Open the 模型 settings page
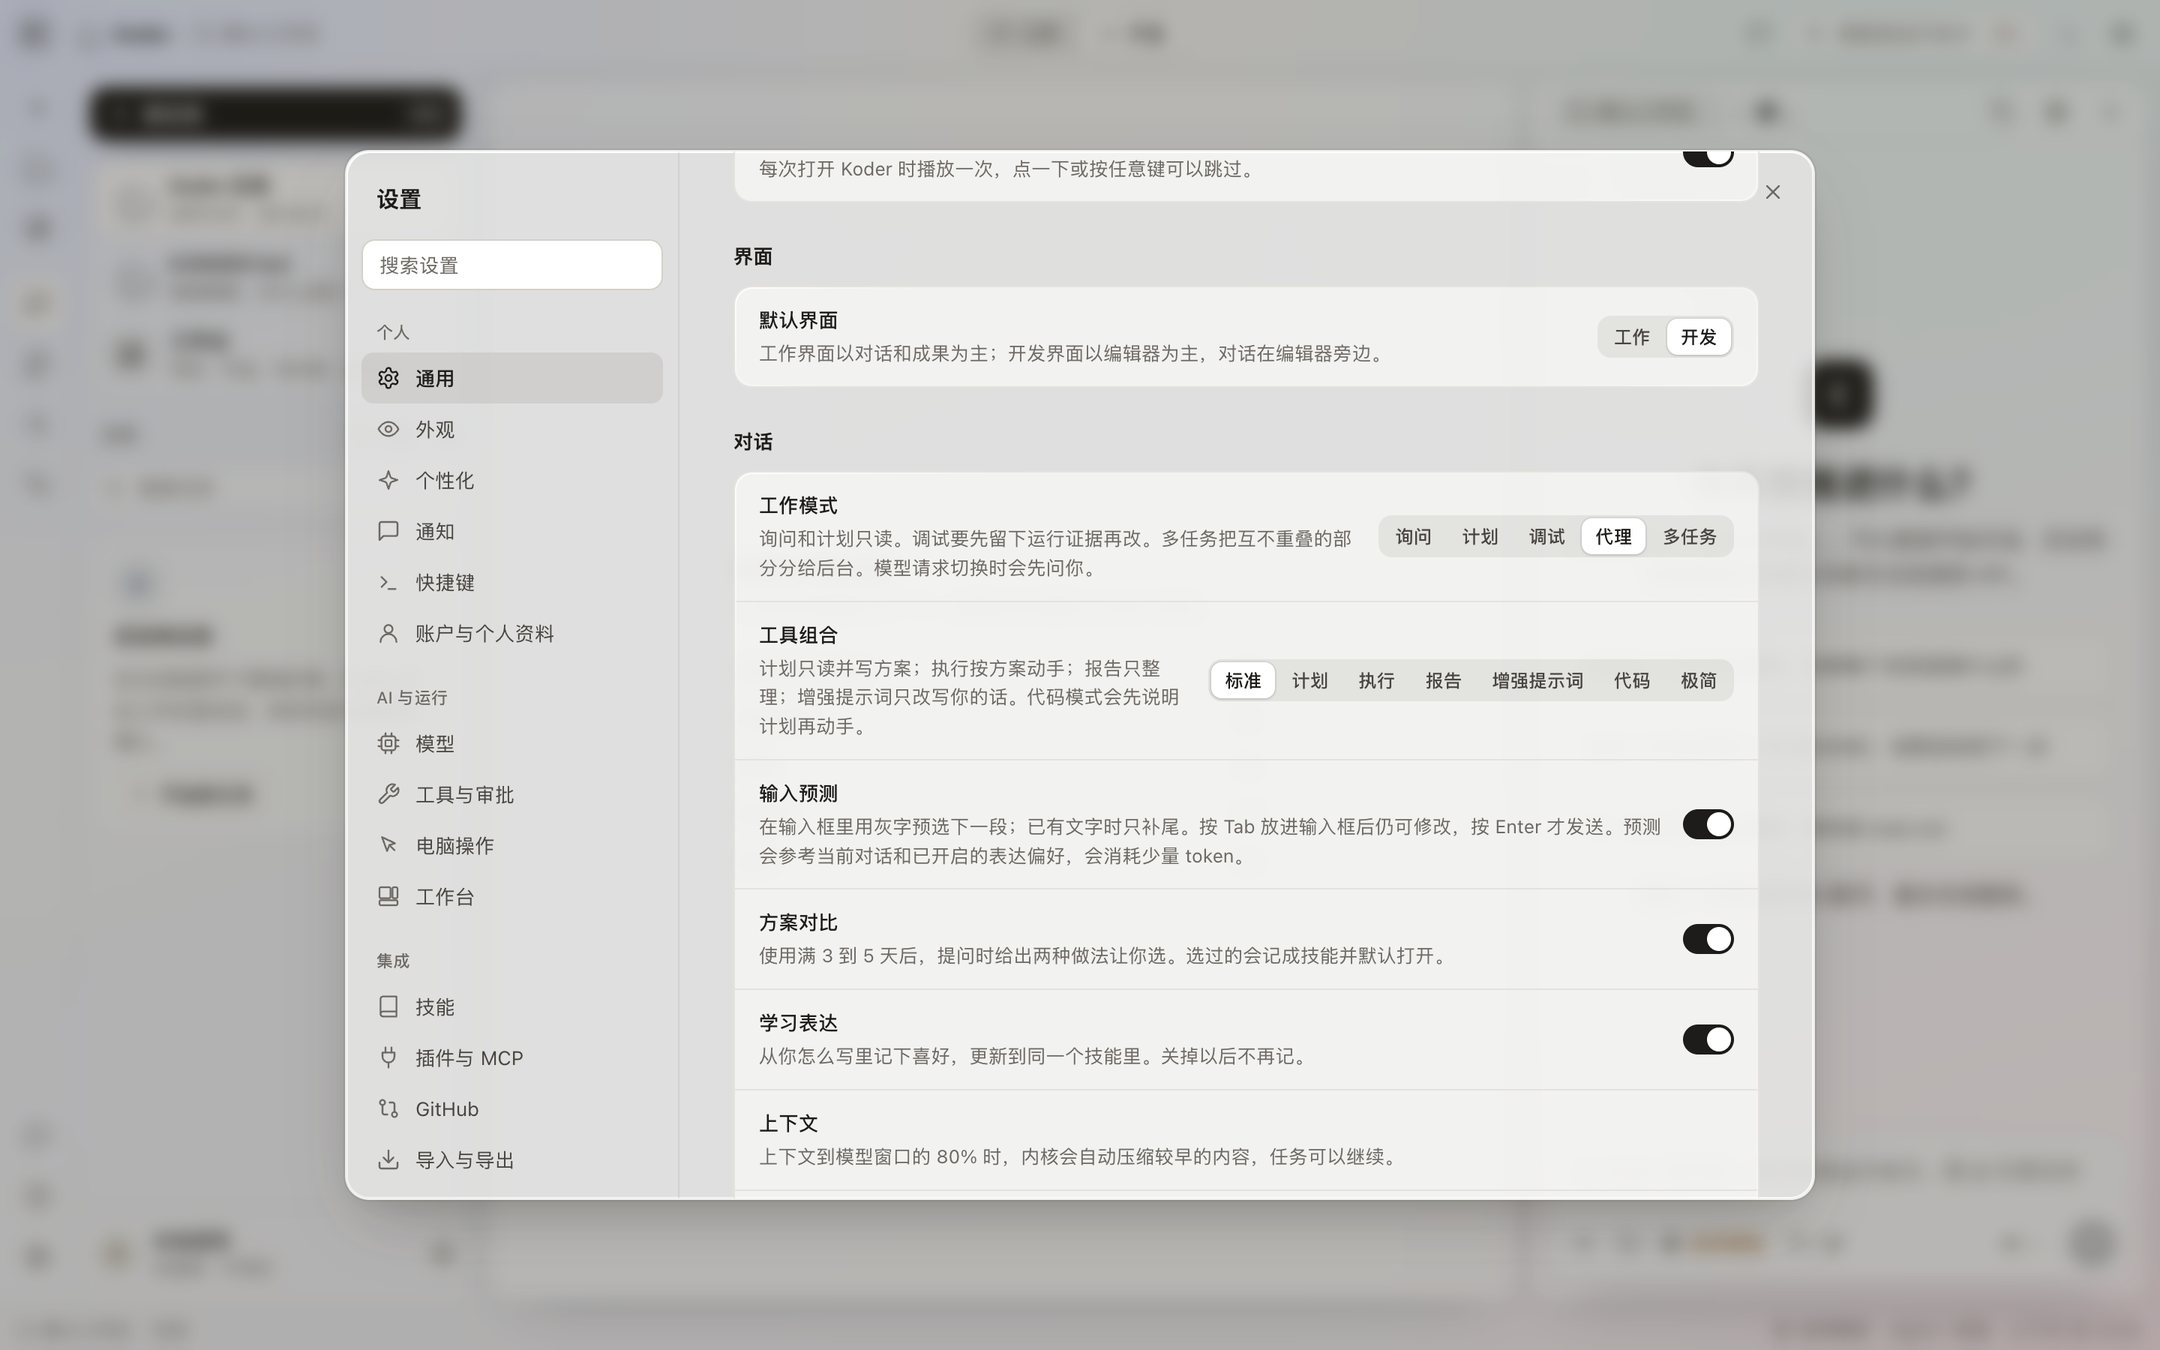 (x=512, y=743)
